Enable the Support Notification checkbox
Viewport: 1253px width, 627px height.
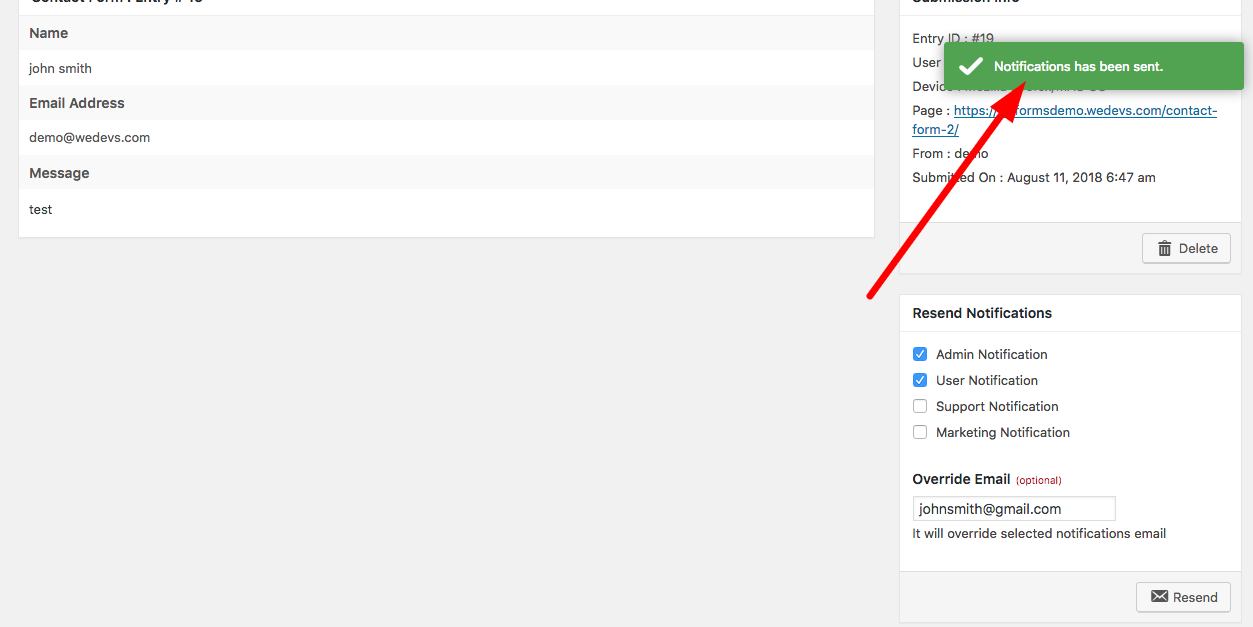919,406
